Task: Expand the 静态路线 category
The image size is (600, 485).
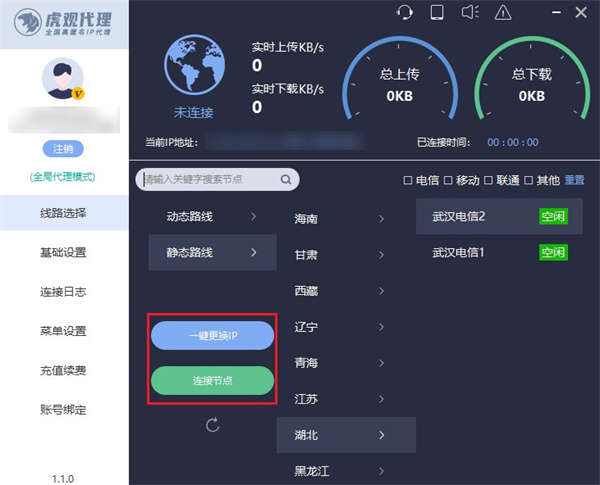Action: 212,252
